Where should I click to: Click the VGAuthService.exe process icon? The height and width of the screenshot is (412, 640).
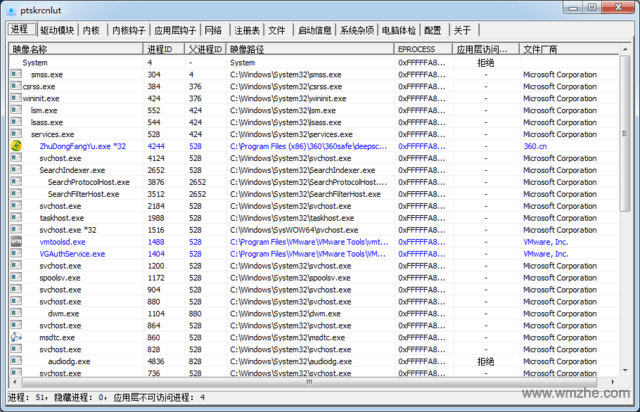pyautogui.click(x=16, y=254)
